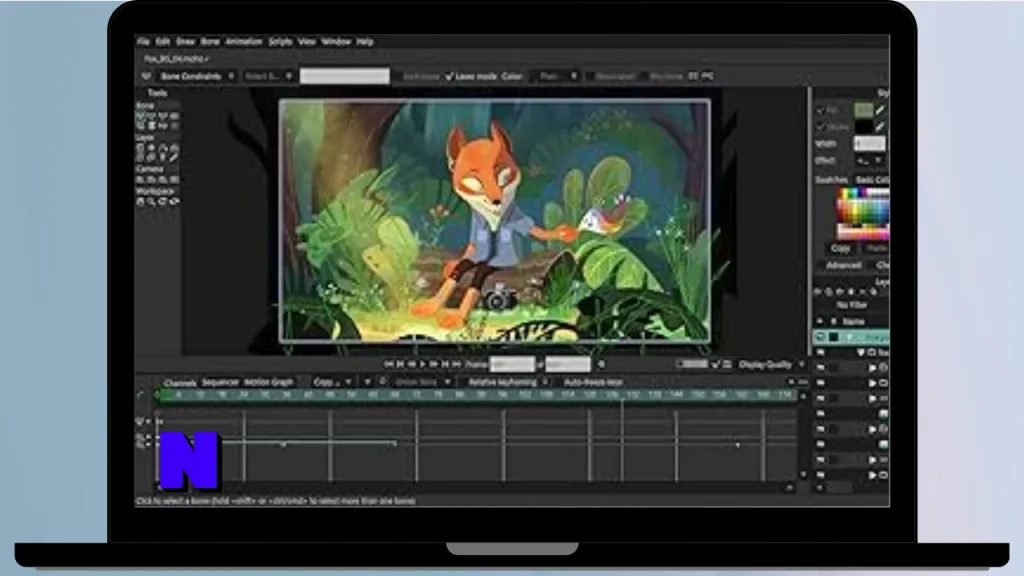The width and height of the screenshot is (1024, 576).
Task: Toggle Auto-freeze keys option
Action: pos(593,383)
